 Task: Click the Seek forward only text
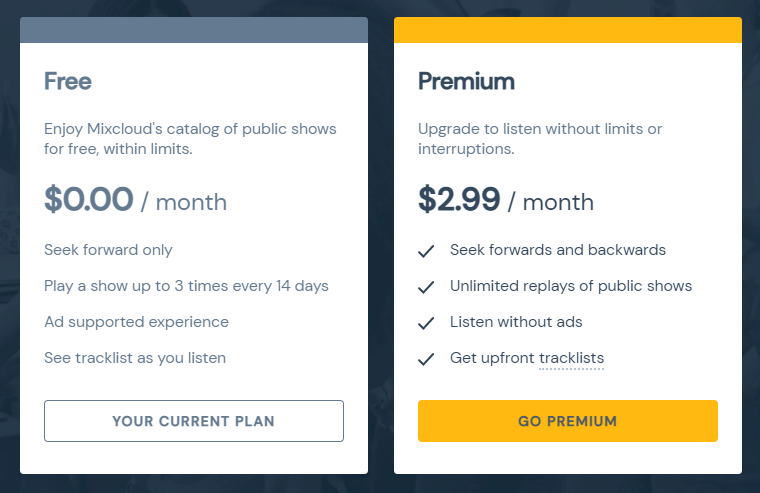tap(108, 250)
